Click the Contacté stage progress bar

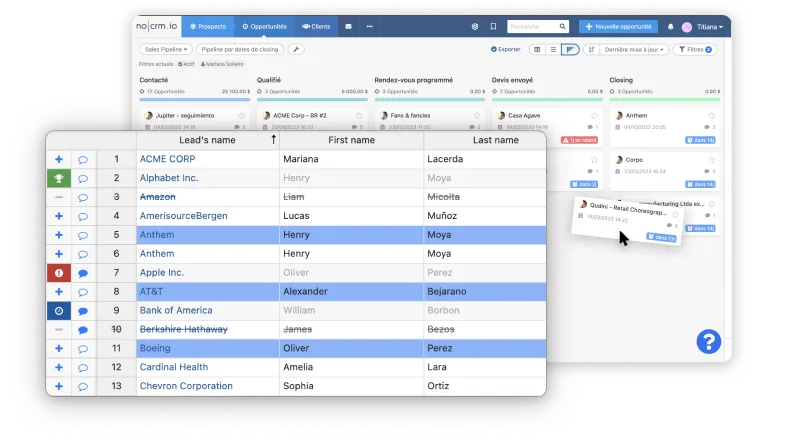pyautogui.click(x=195, y=100)
